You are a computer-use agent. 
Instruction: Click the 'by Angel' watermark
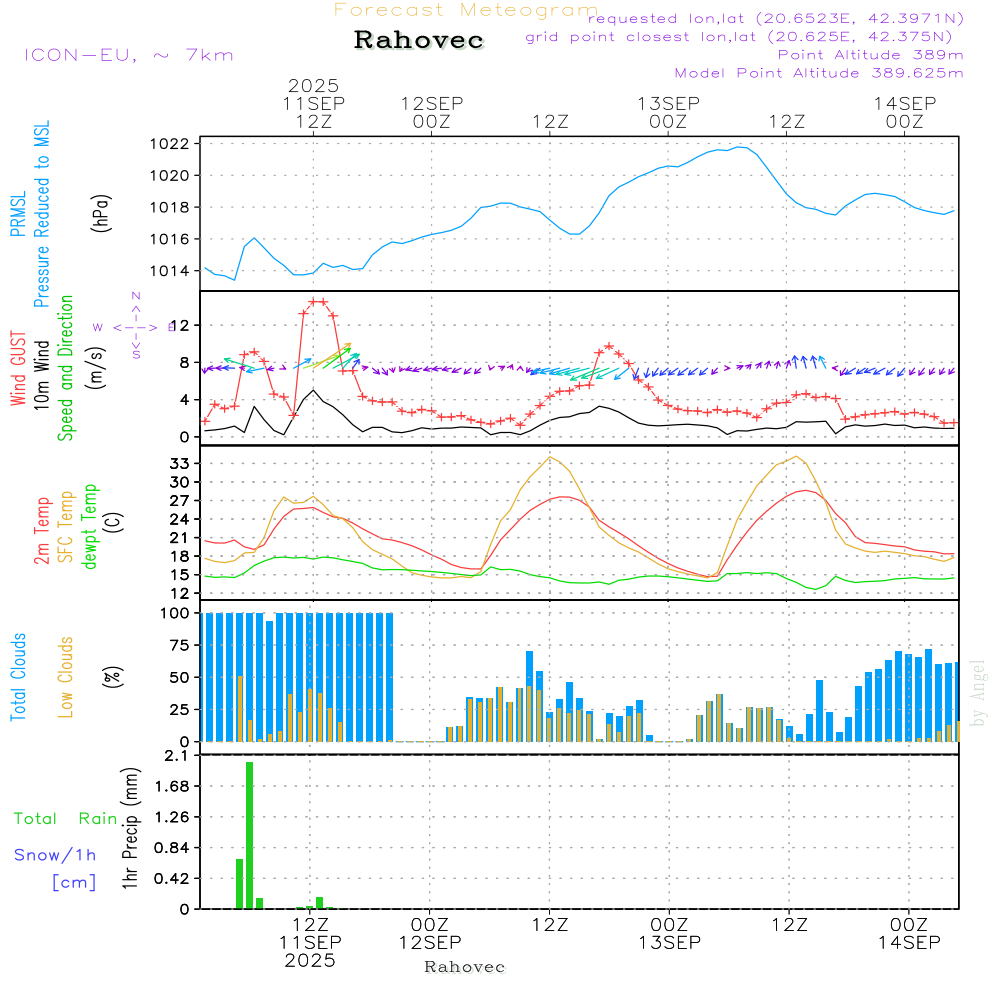click(978, 692)
